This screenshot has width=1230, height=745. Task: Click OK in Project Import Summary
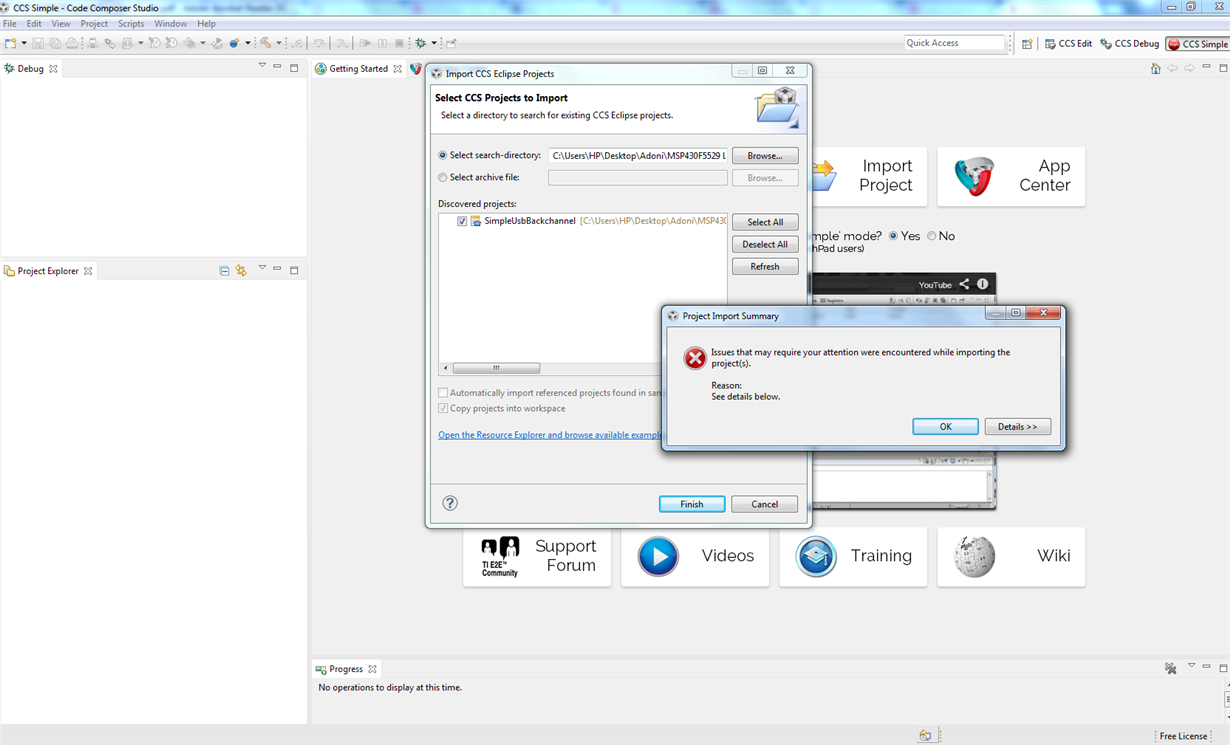tap(945, 426)
